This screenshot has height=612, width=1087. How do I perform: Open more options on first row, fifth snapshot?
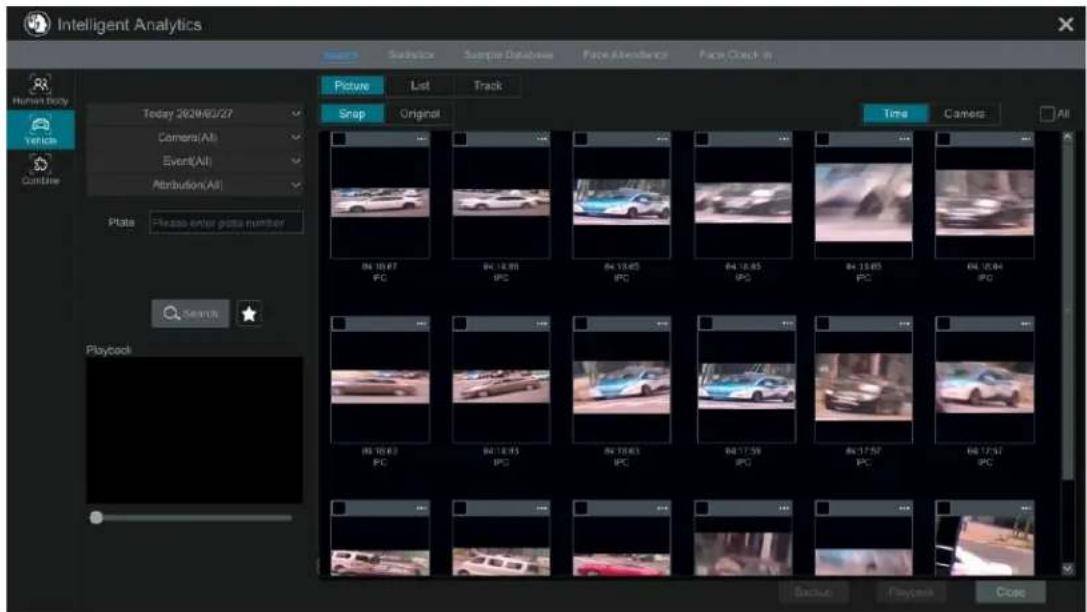(x=904, y=139)
